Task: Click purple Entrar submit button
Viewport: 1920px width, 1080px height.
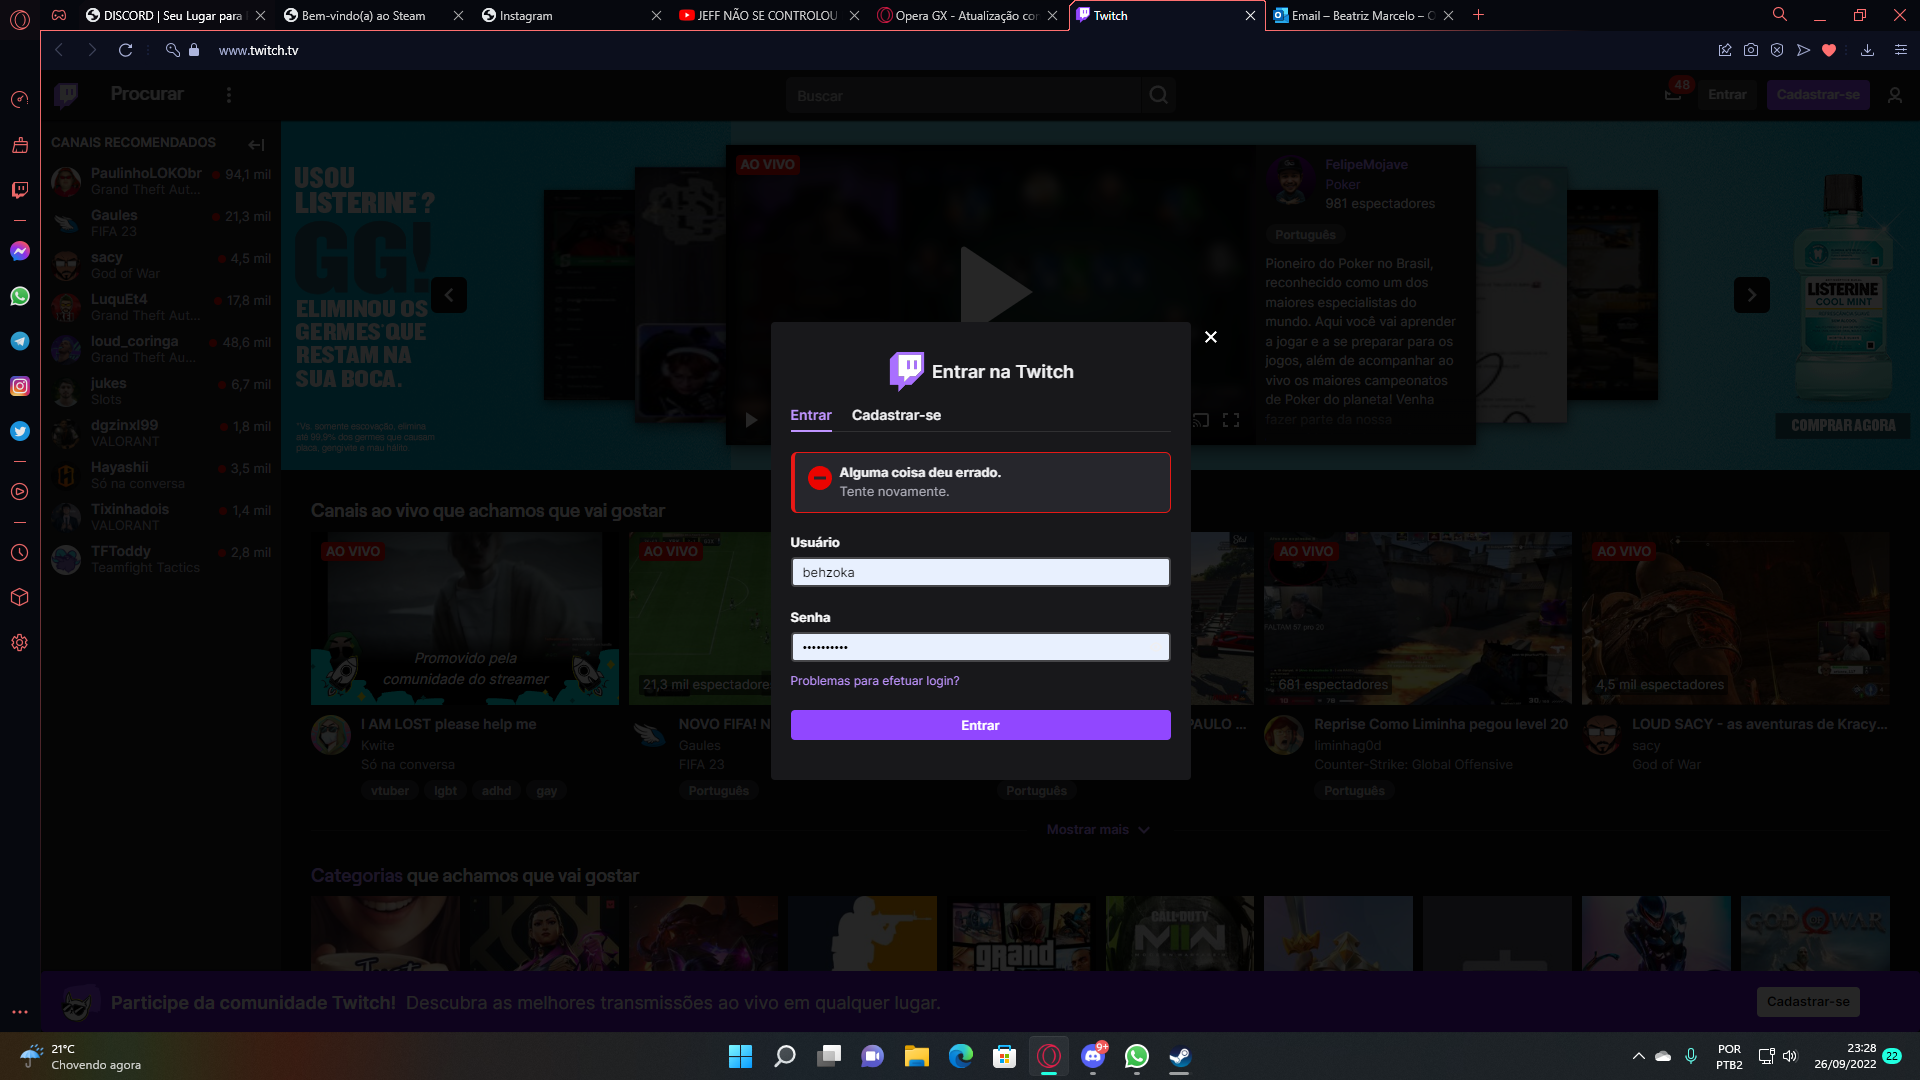Action: [980, 725]
